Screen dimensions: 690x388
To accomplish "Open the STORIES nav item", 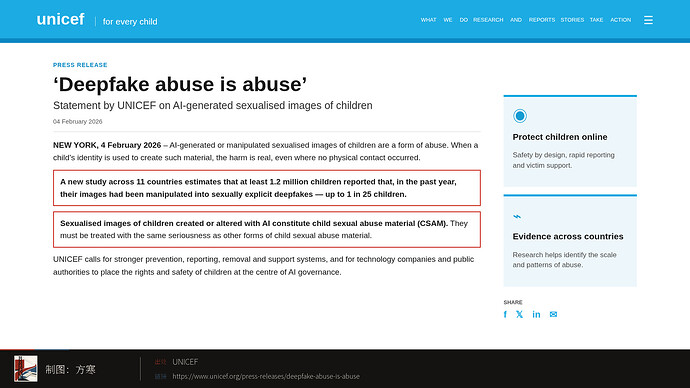I will tap(572, 20).
